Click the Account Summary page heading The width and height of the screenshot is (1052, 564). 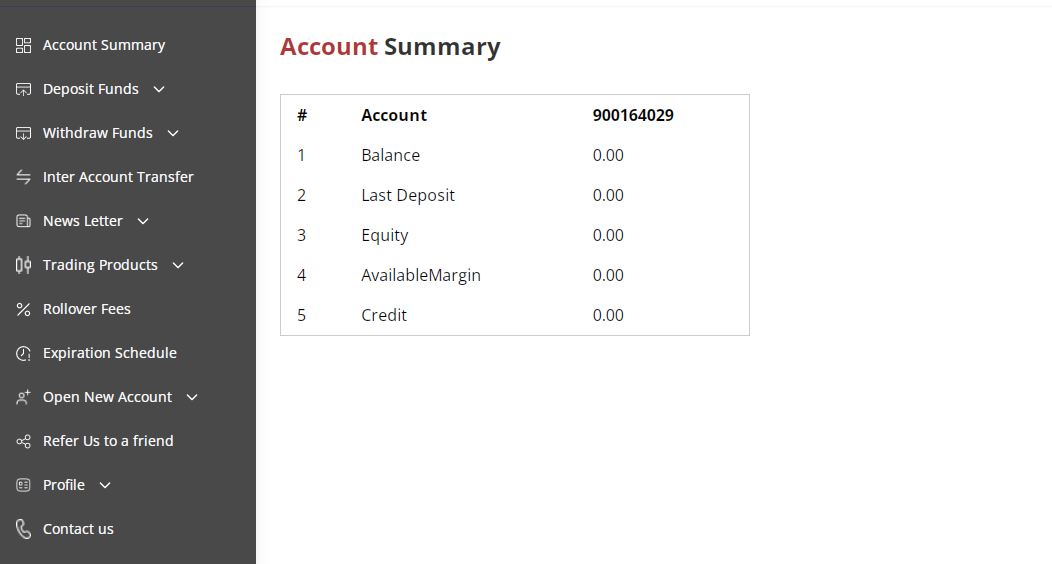(x=390, y=47)
